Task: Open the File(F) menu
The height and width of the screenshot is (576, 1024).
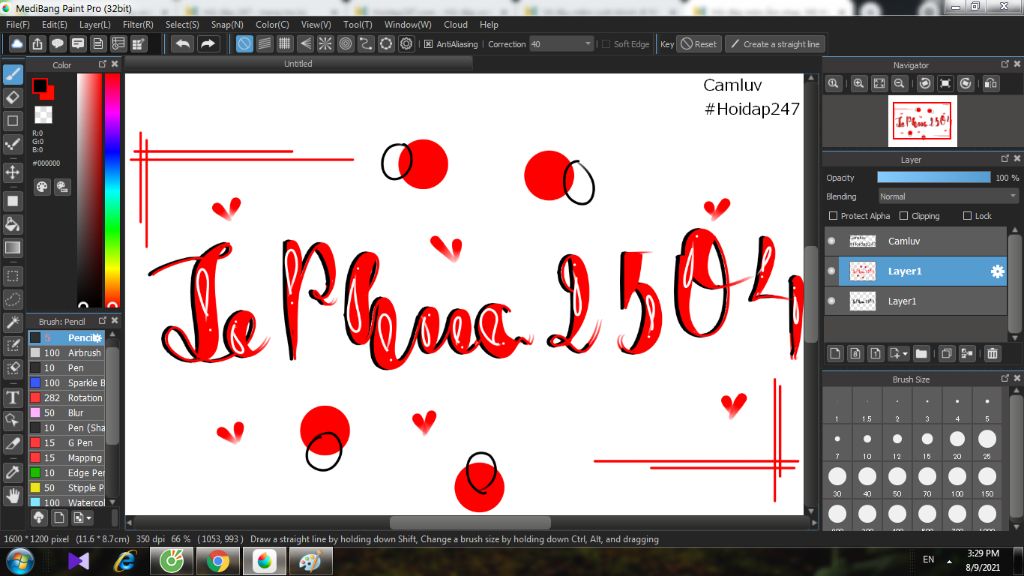Action: coord(18,25)
